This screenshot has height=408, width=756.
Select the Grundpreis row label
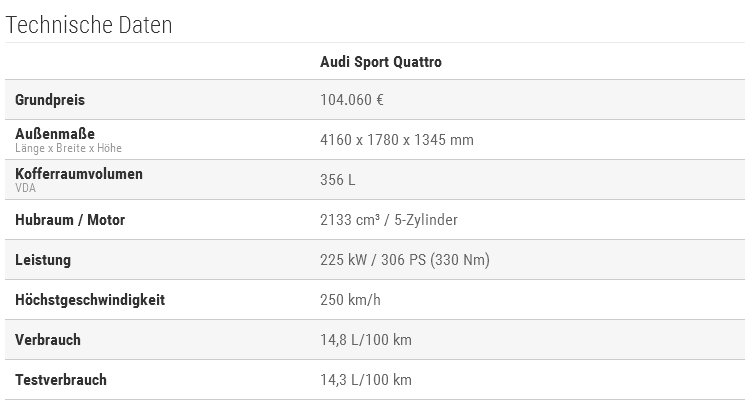(50, 100)
